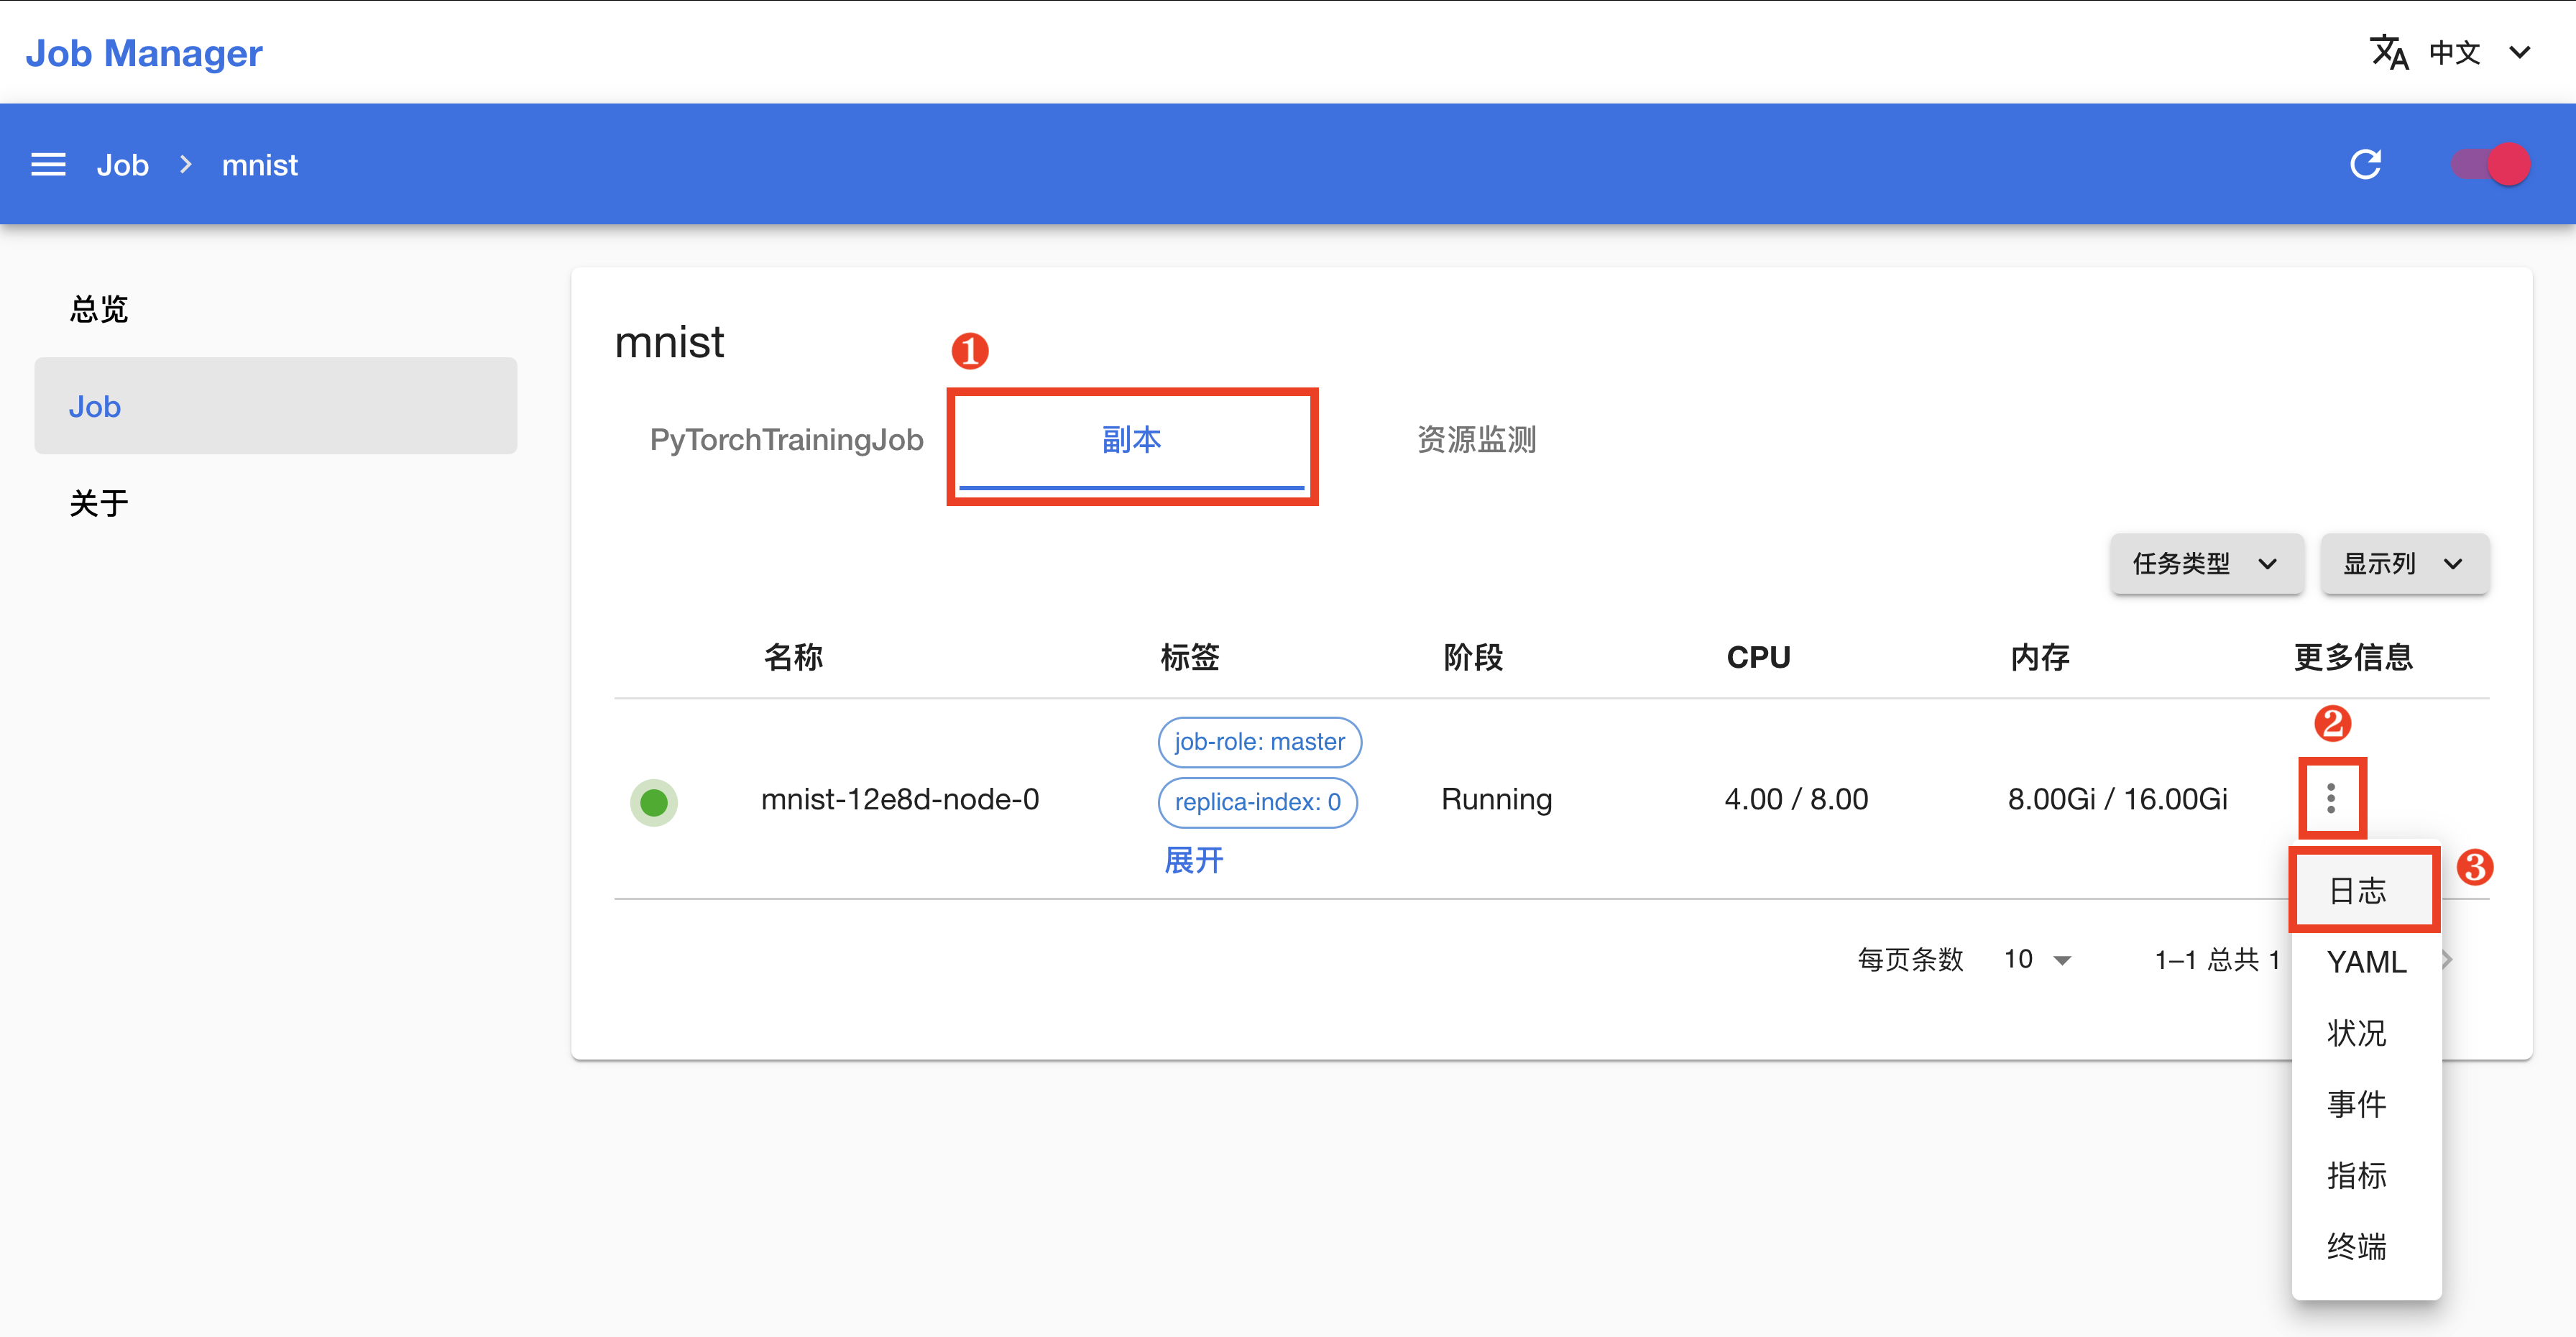The height and width of the screenshot is (1337, 2576).
Task: Open the three-dot more info menu
Action: (x=2331, y=798)
